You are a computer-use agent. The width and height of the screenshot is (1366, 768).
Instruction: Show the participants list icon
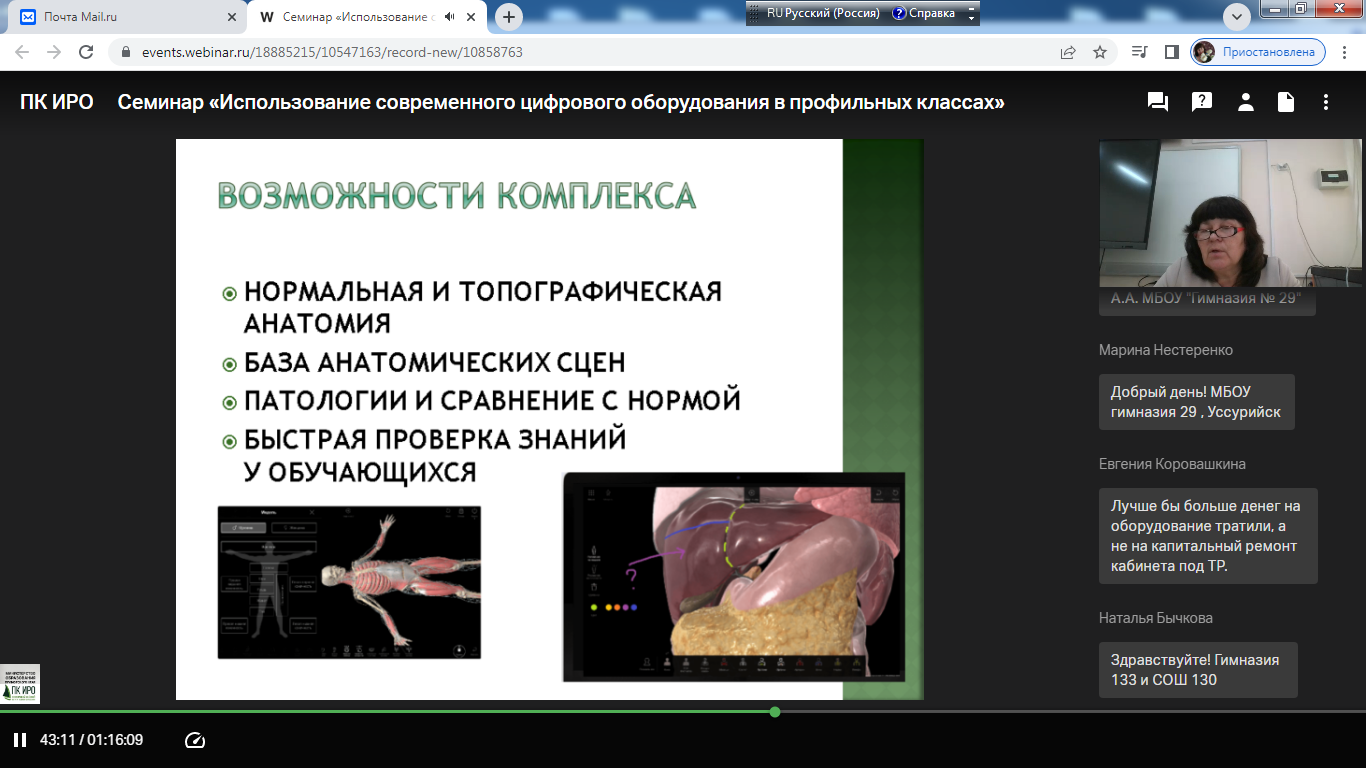pos(1245,102)
